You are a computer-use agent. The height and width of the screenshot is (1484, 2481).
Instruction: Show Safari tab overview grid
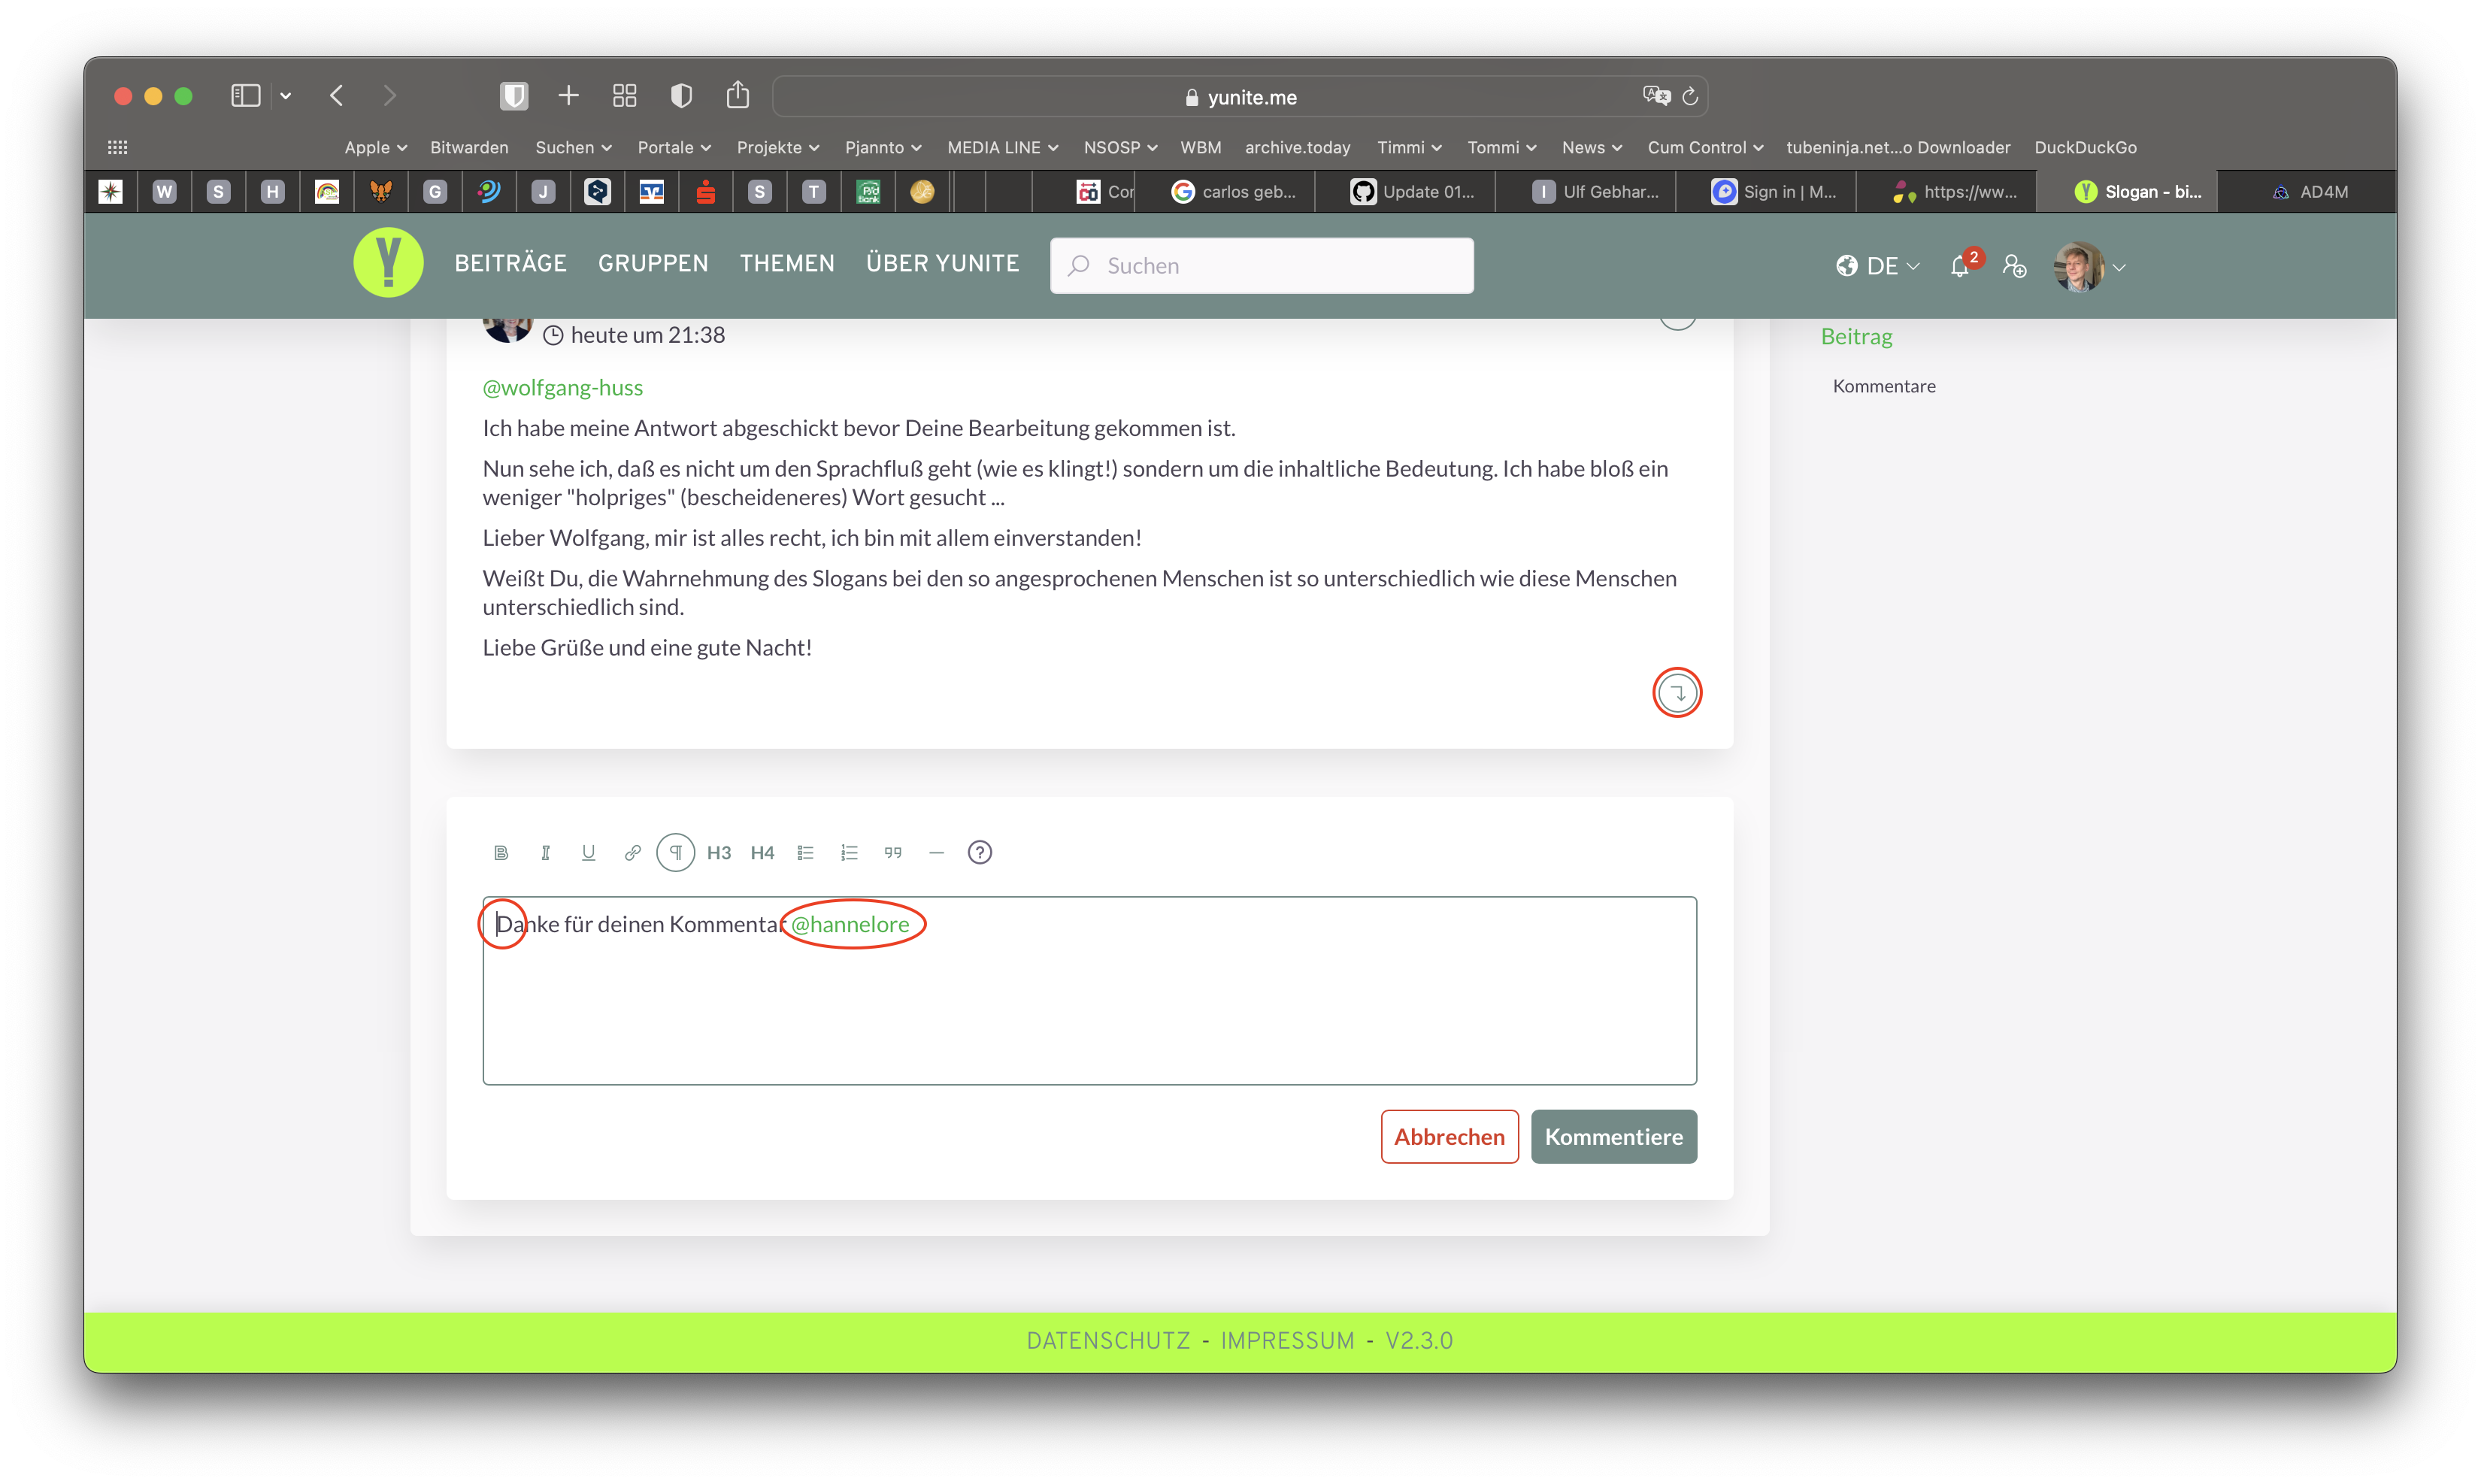click(625, 95)
